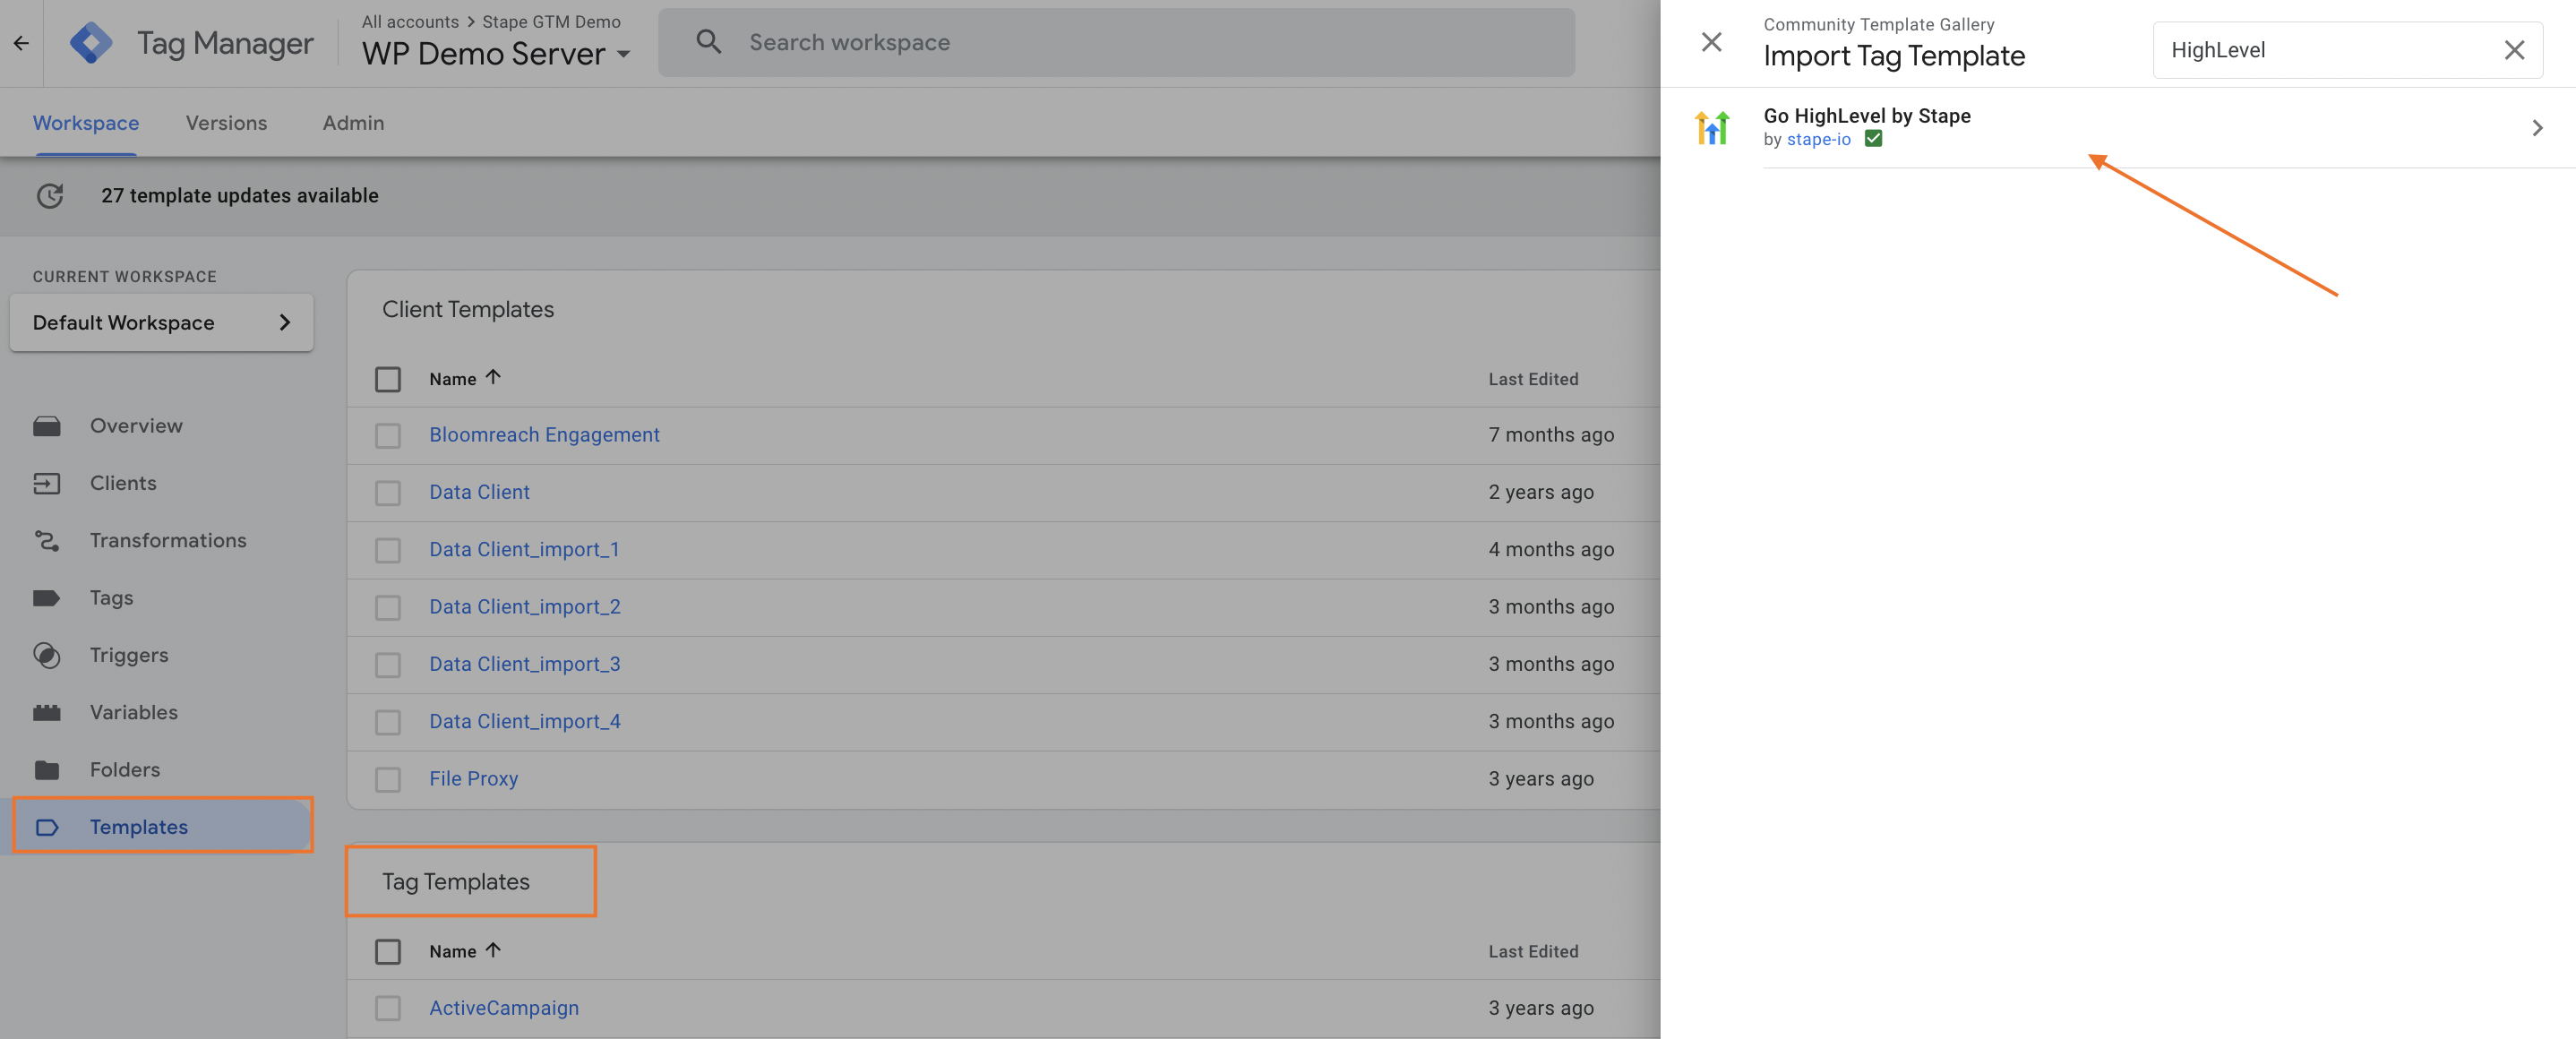Screen dimensions: 2576x1039
Task: Switch to the Admin tab
Action: coord(353,123)
